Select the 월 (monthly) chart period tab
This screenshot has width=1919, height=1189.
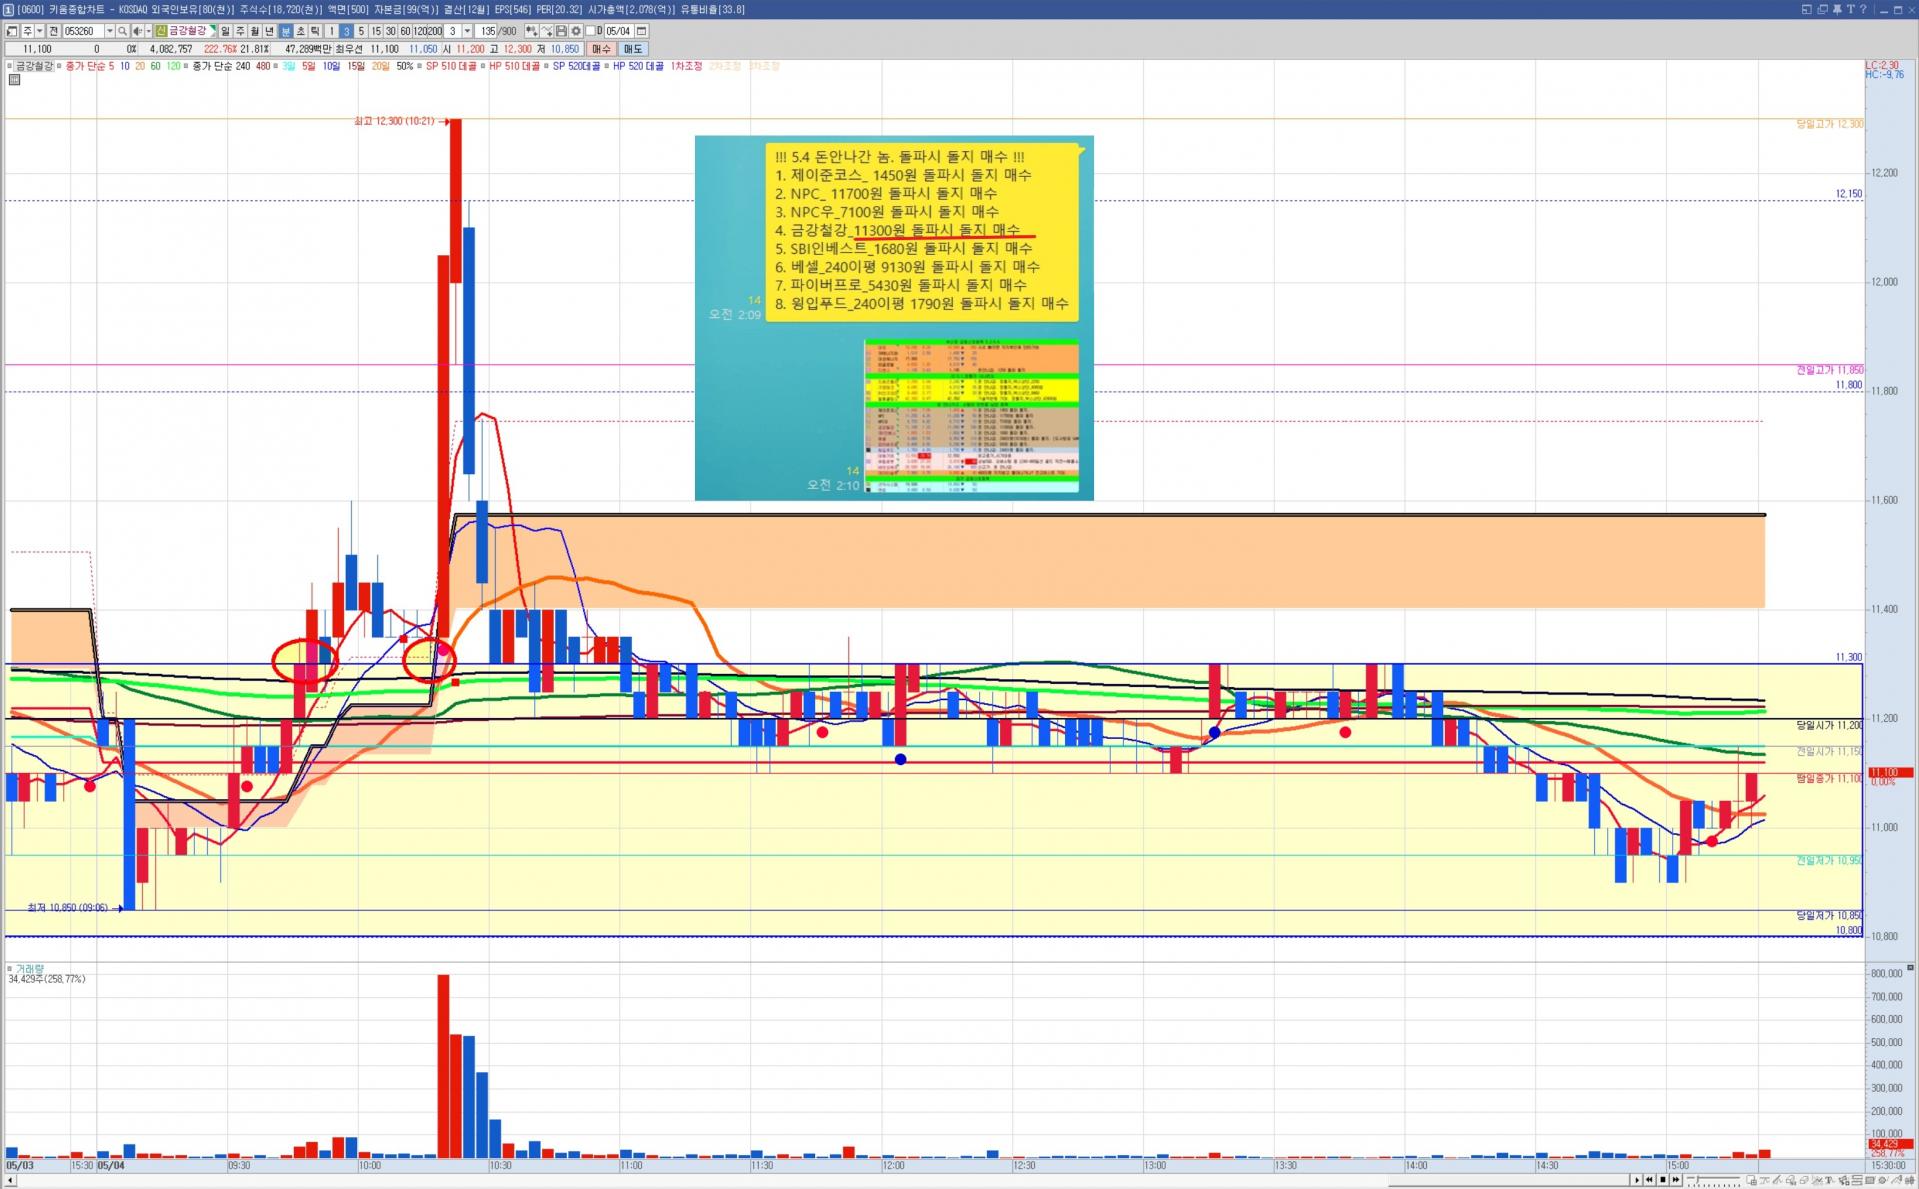point(255,31)
